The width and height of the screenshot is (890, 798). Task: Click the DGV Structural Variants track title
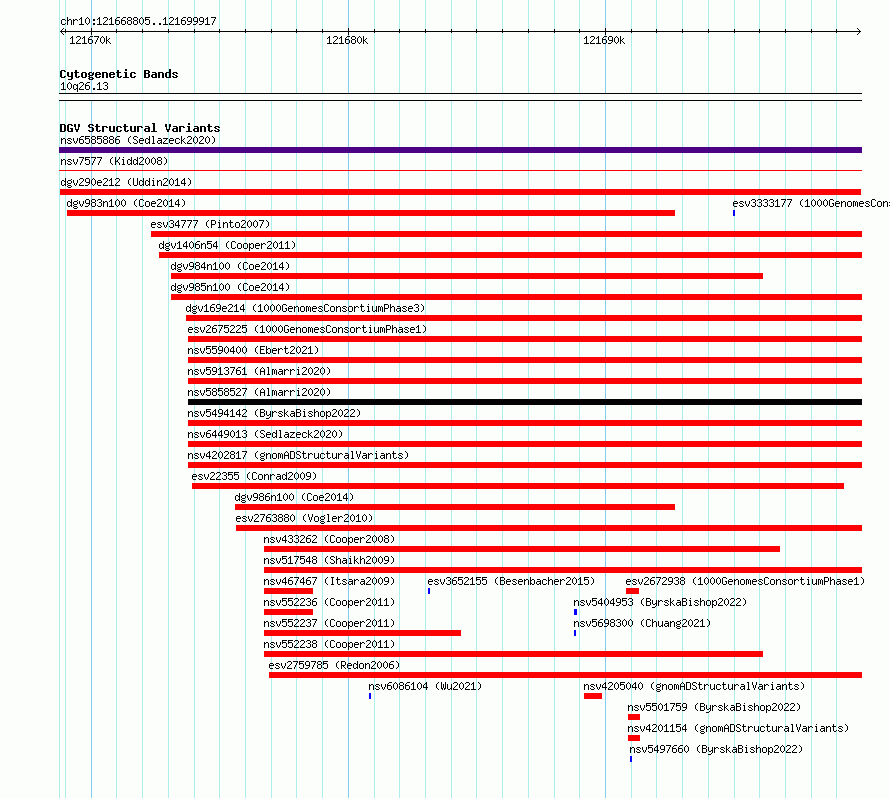[140, 128]
